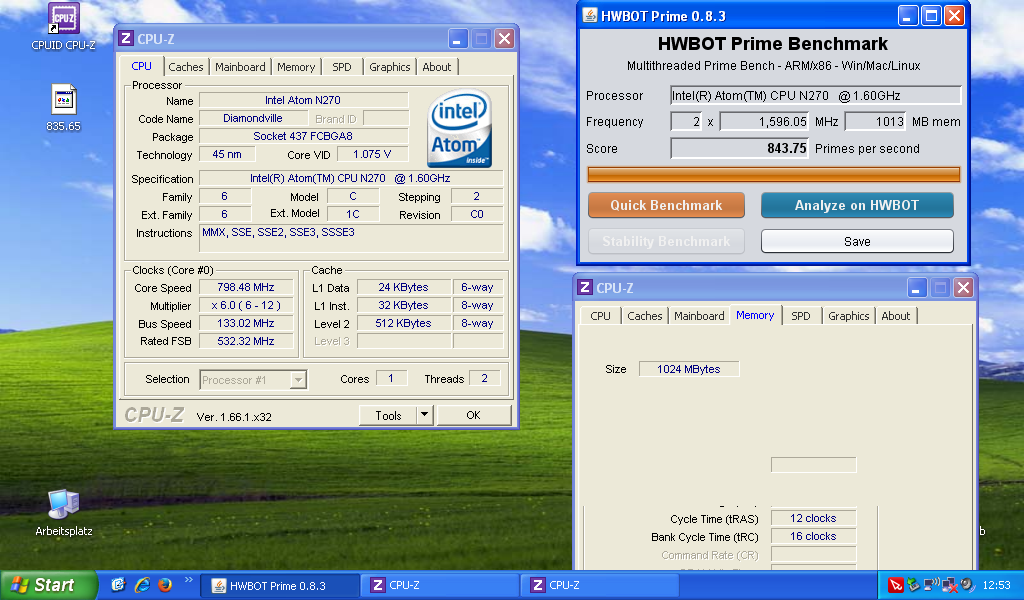Screen dimensions: 1024x600
Task: Select the 835.65 file icon on desktop
Action: tap(63, 108)
